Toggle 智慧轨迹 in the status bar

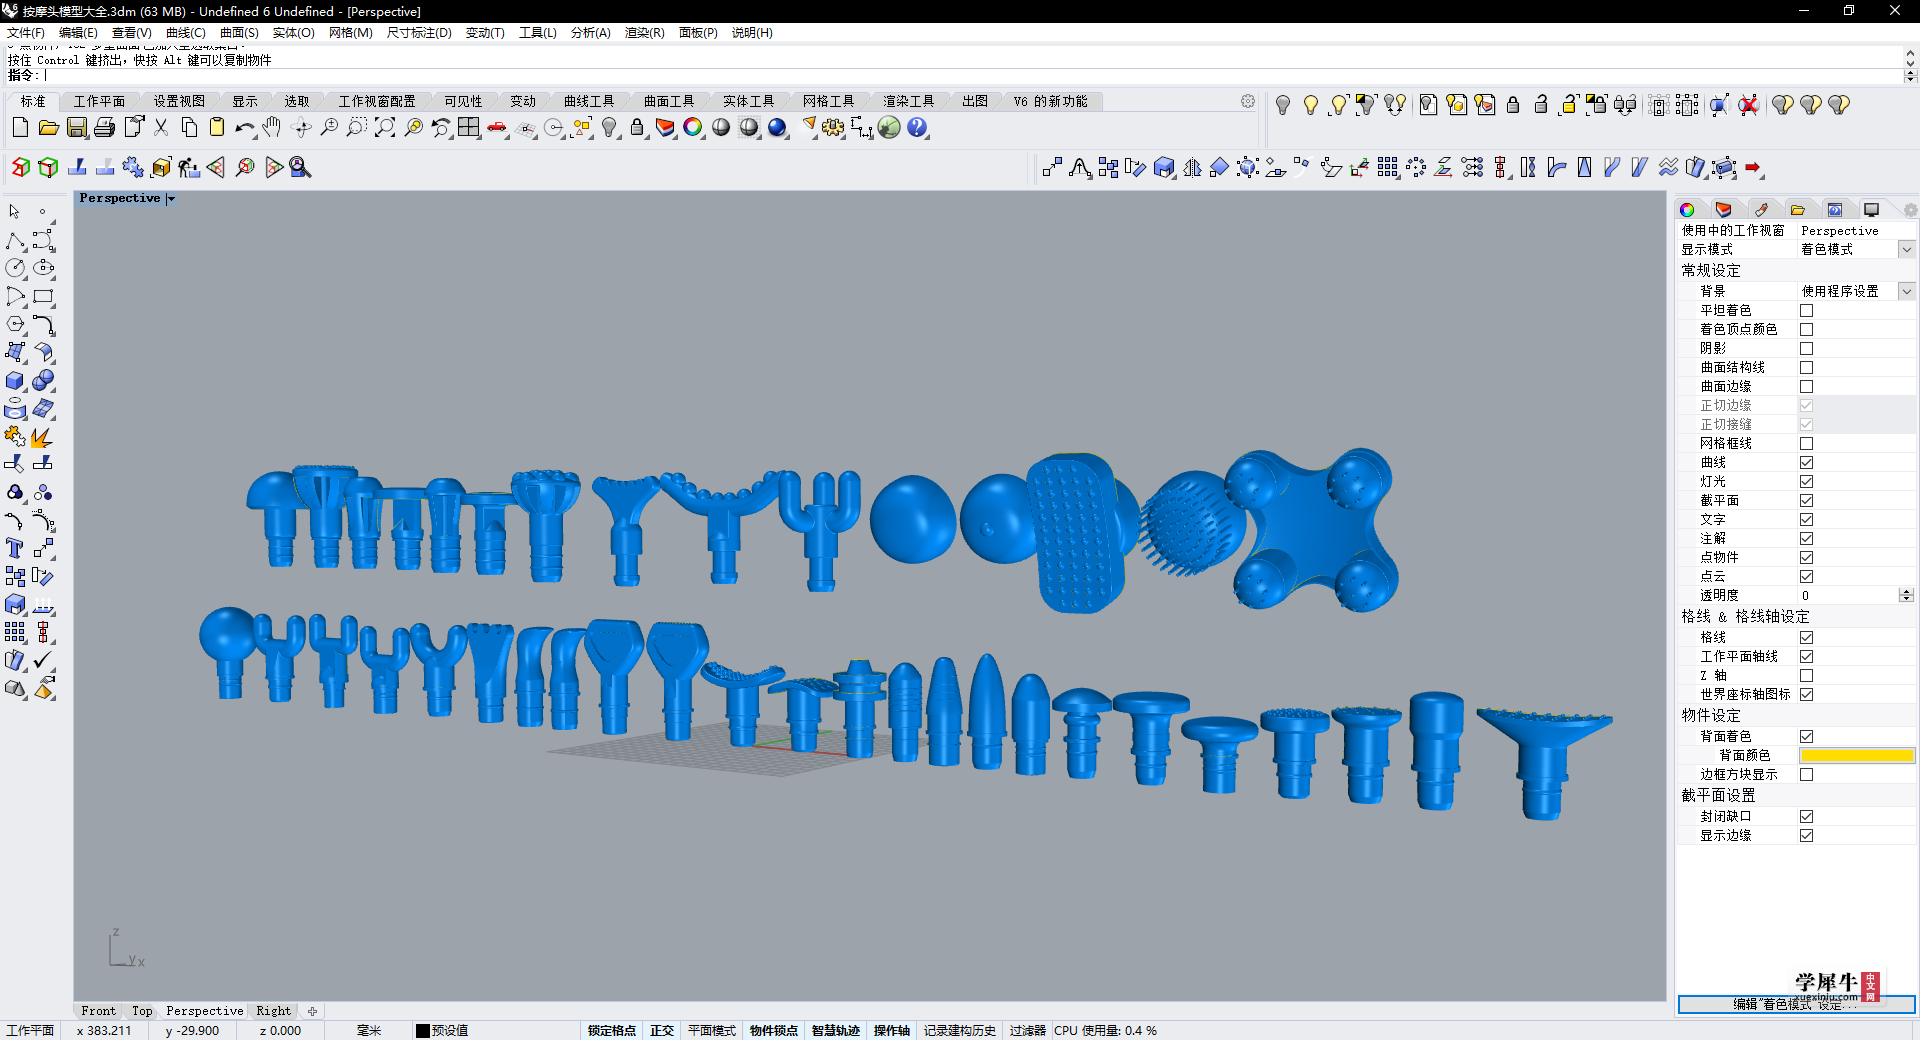(835, 1031)
